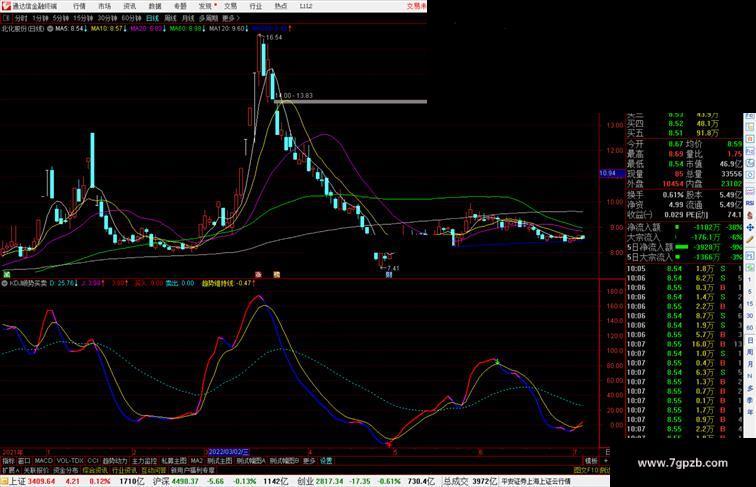
Task: Open the 数据 menu
Action: [x=155, y=6]
